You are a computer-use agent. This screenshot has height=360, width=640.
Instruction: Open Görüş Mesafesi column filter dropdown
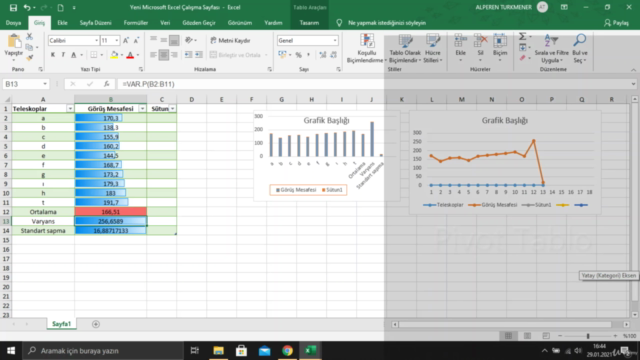pos(142,109)
